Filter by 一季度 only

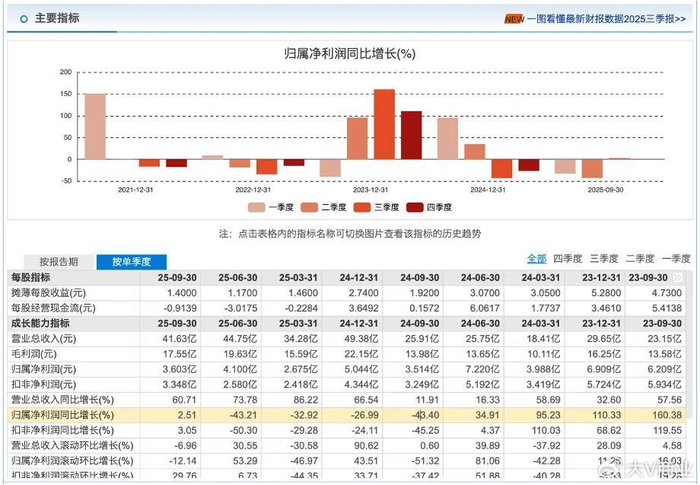pyautogui.click(x=676, y=259)
